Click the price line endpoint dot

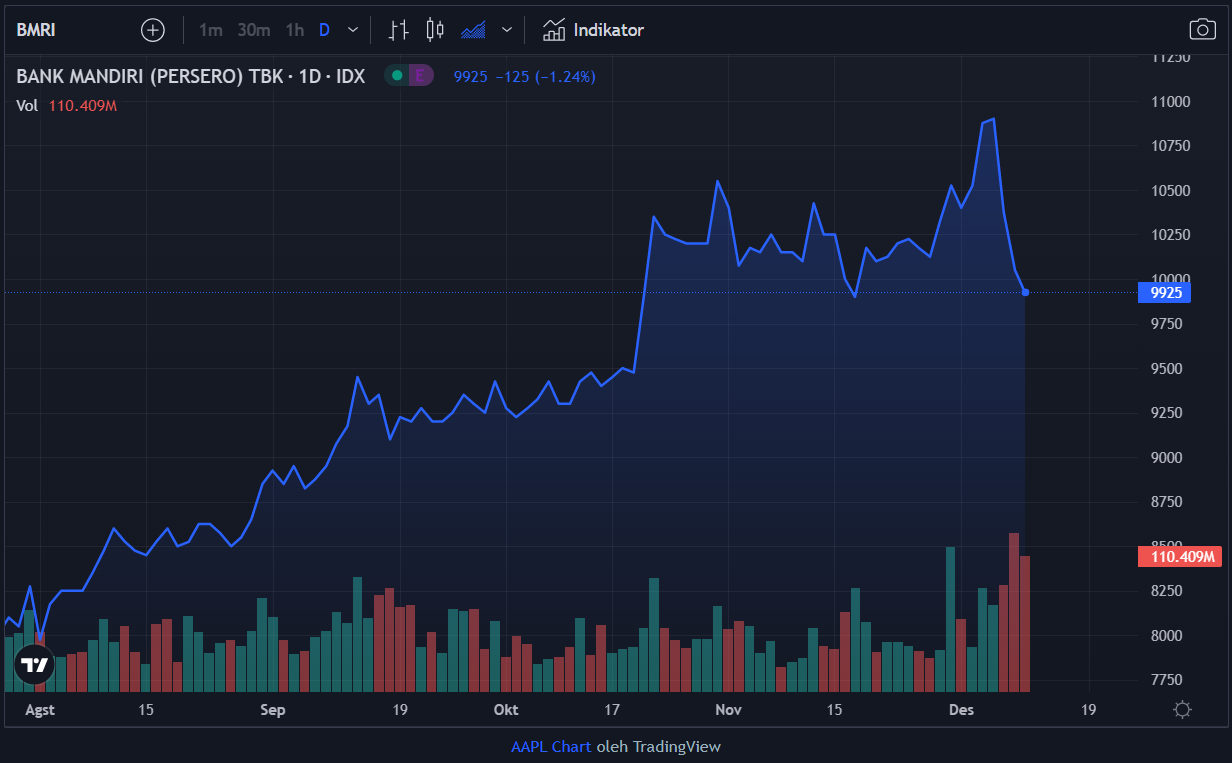pyautogui.click(x=1026, y=292)
